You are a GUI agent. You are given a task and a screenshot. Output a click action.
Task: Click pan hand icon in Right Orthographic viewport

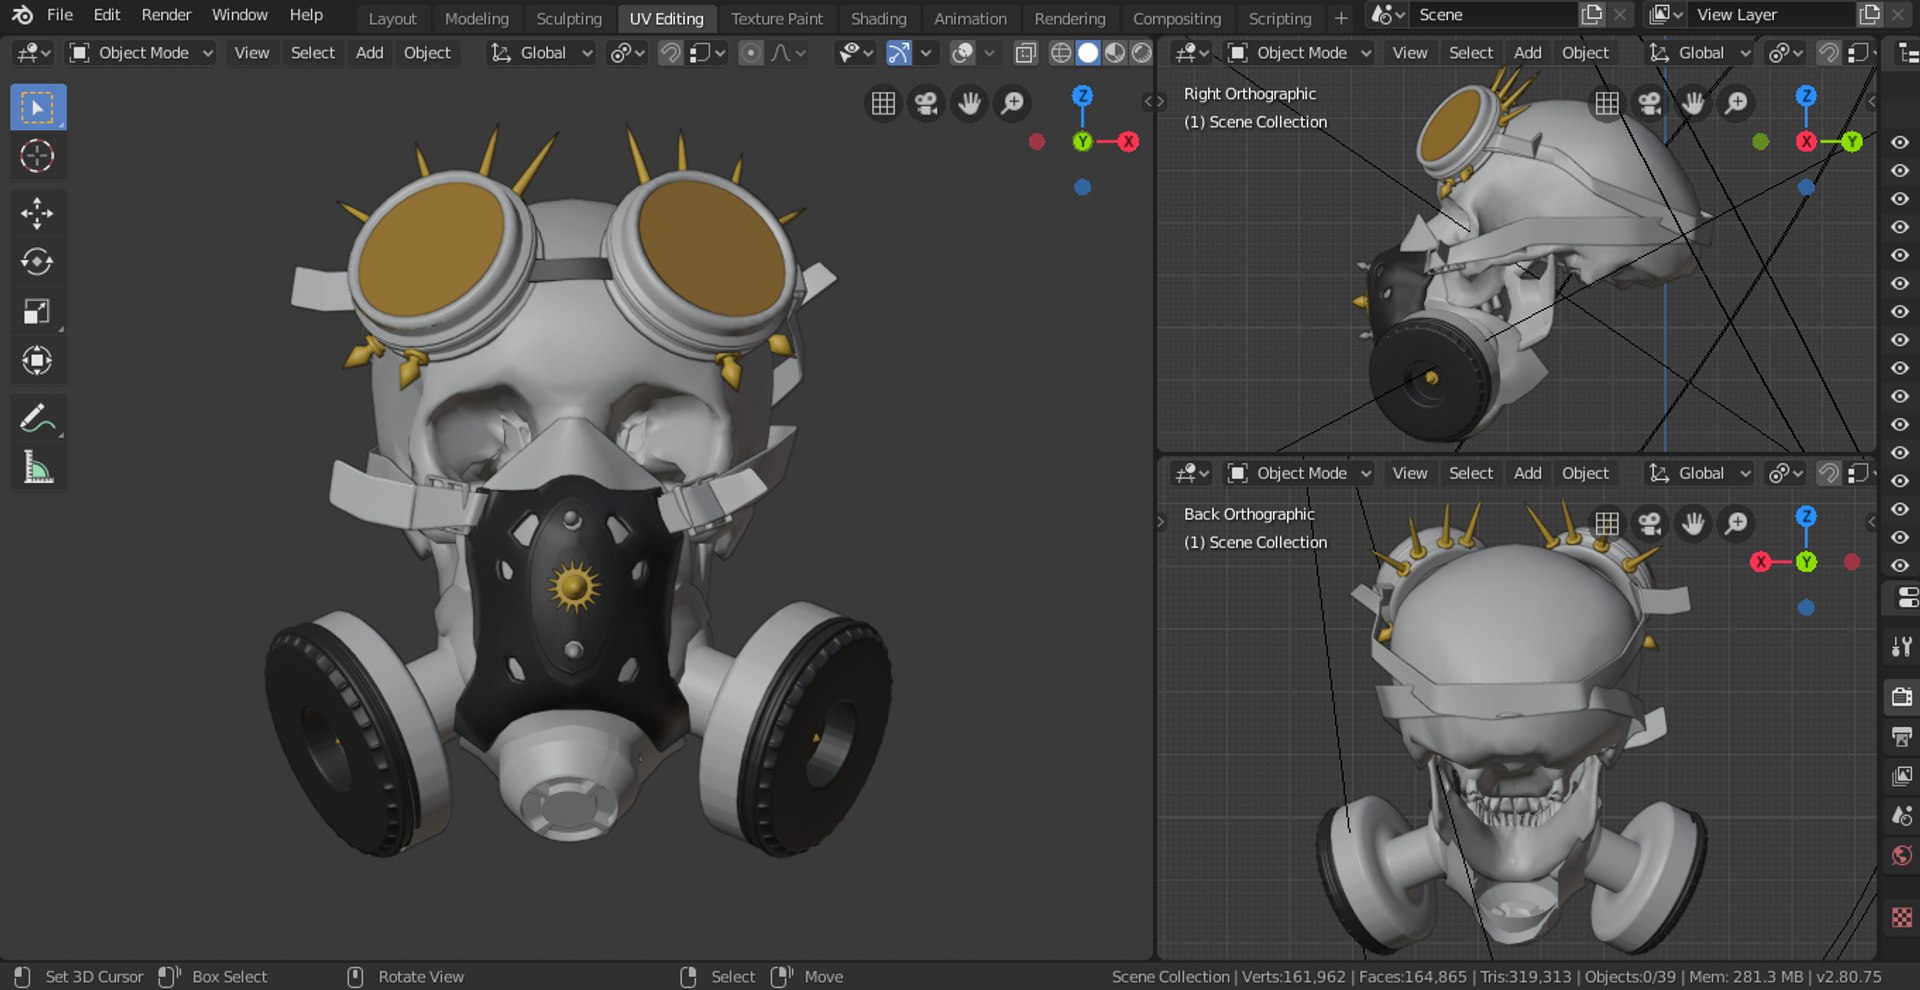(x=1693, y=103)
